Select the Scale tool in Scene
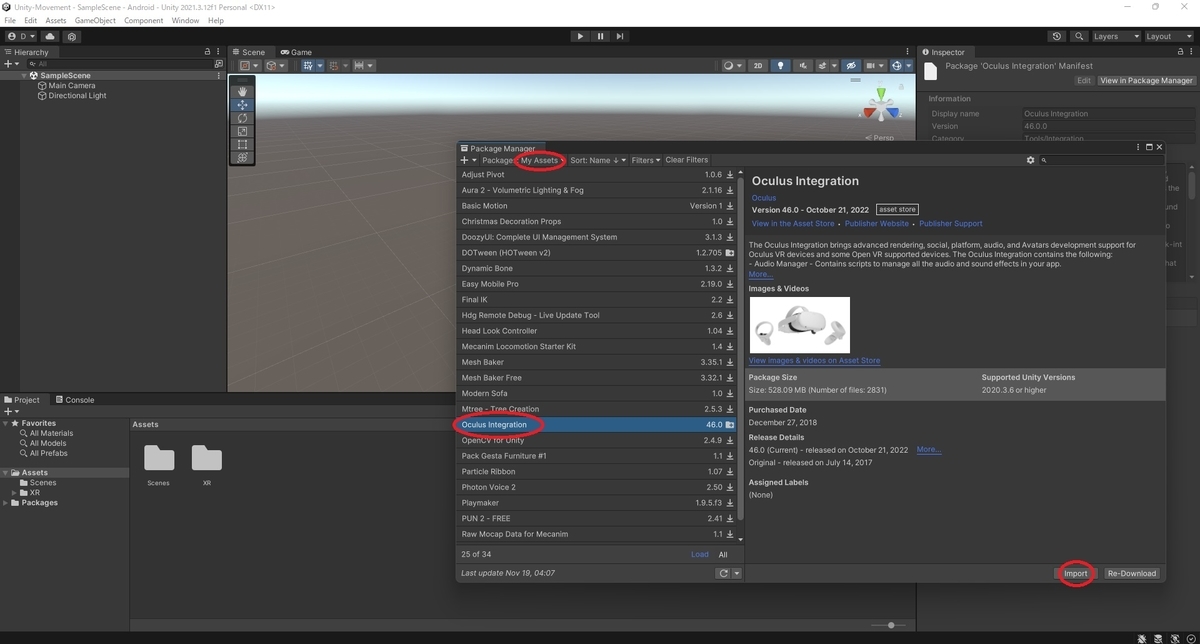 tap(242, 131)
